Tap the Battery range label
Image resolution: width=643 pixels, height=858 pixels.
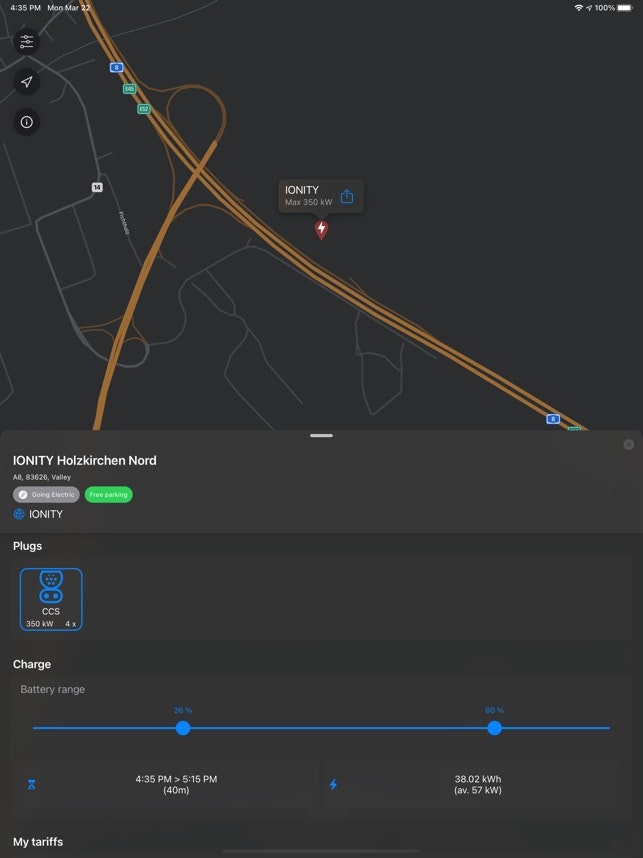53,689
